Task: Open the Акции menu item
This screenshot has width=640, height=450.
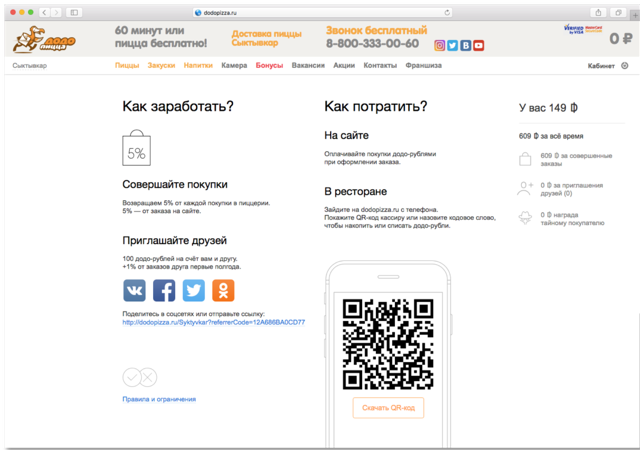Action: (344, 65)
